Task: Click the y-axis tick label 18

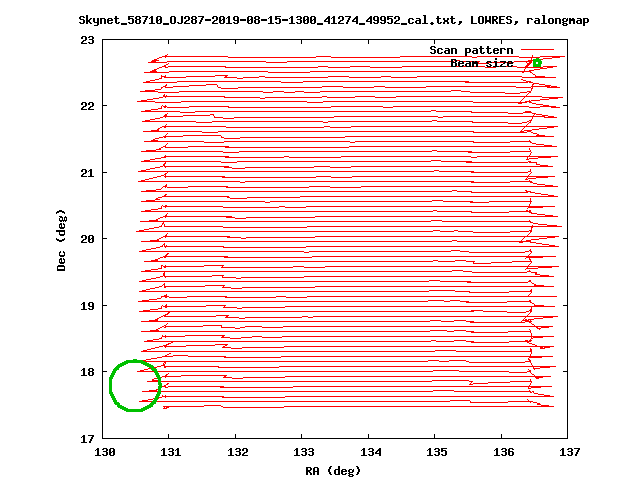Action: 87,372
